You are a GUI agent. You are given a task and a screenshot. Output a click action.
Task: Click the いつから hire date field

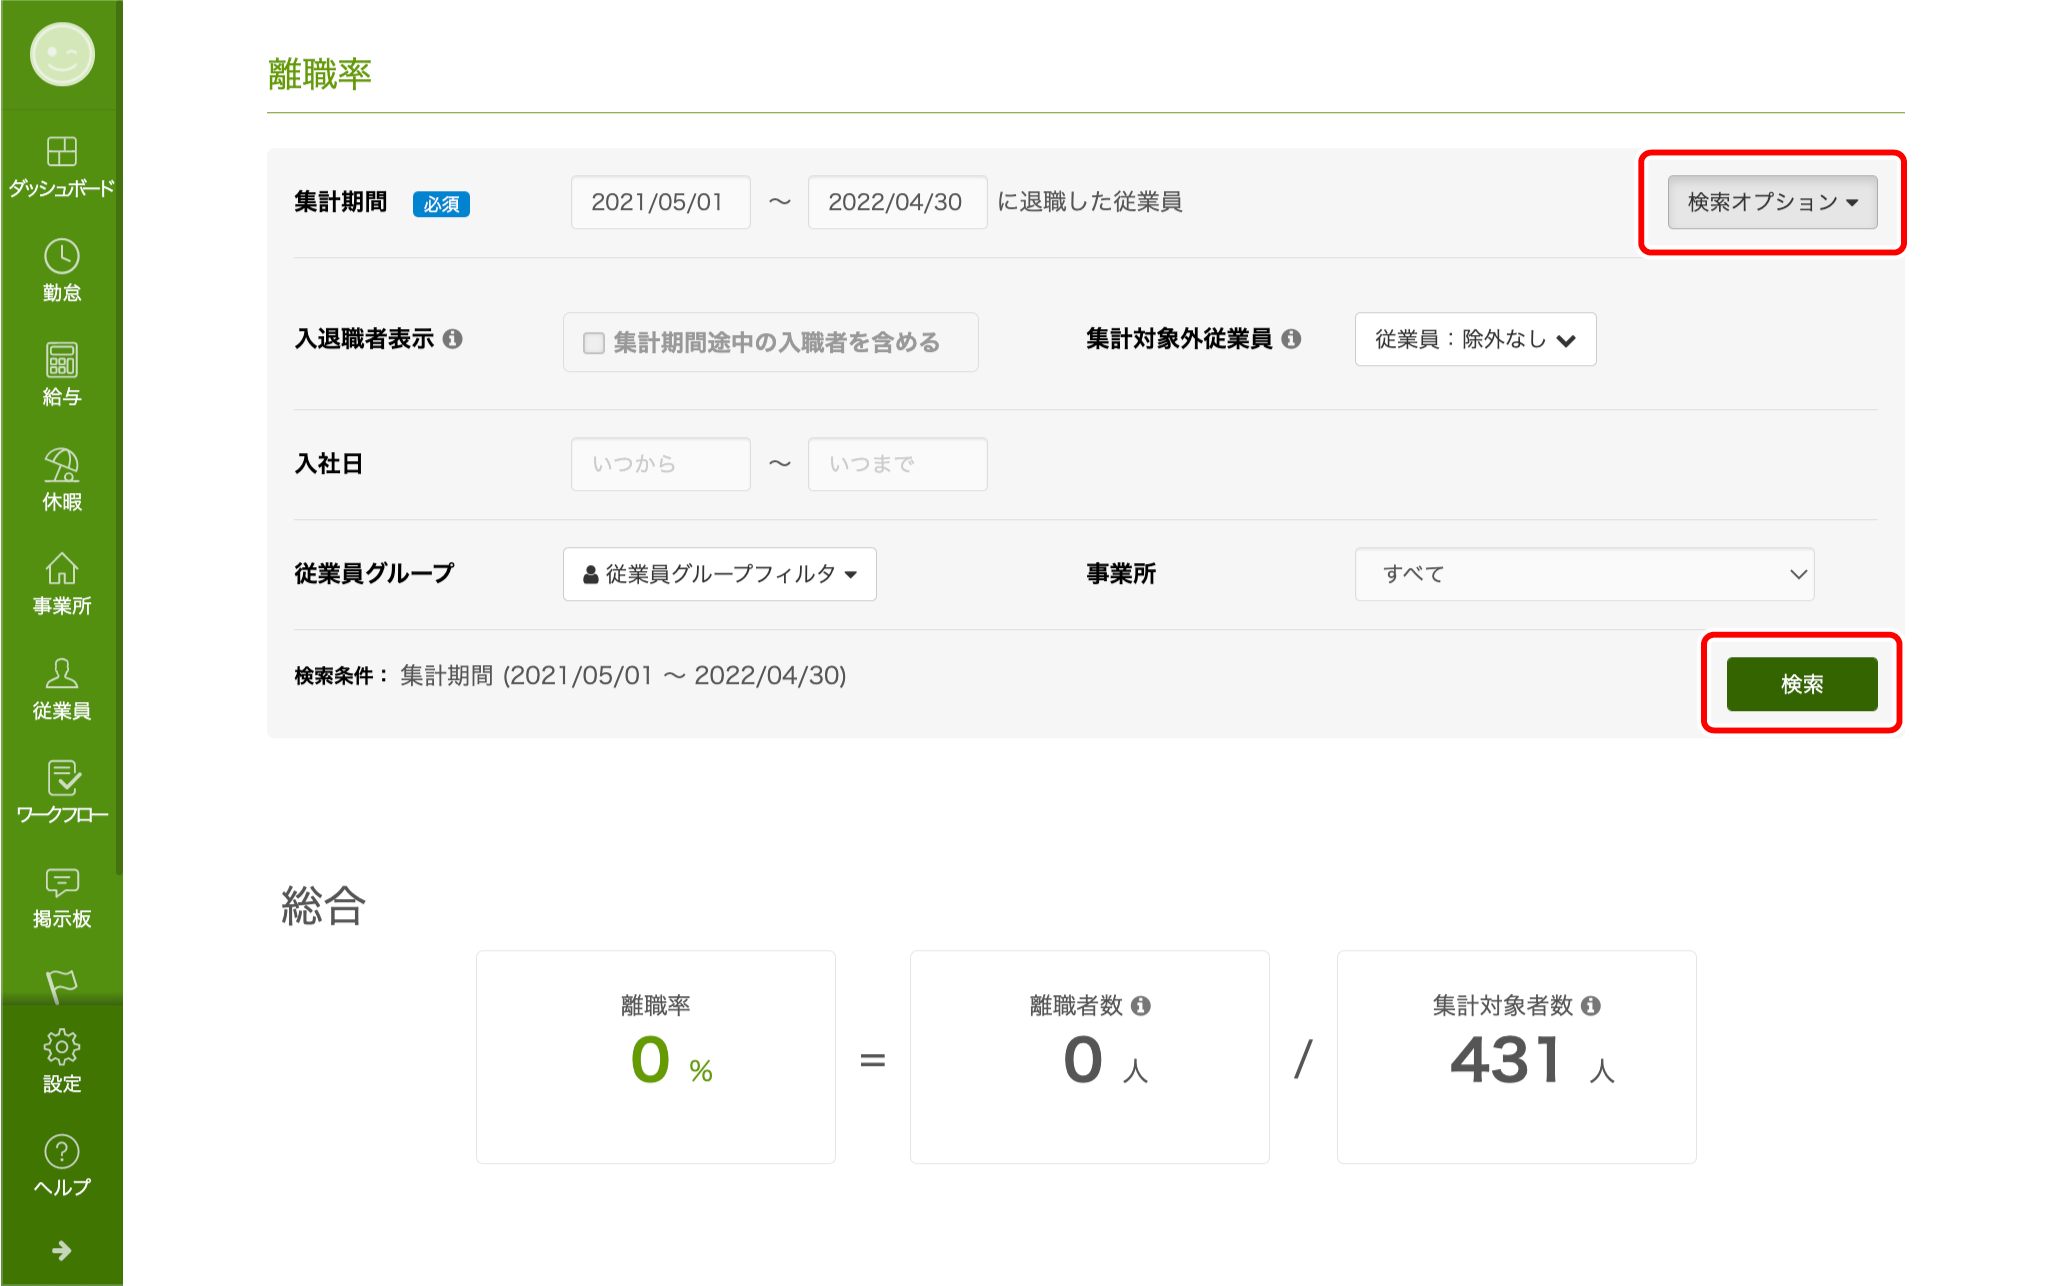(660, 464)
